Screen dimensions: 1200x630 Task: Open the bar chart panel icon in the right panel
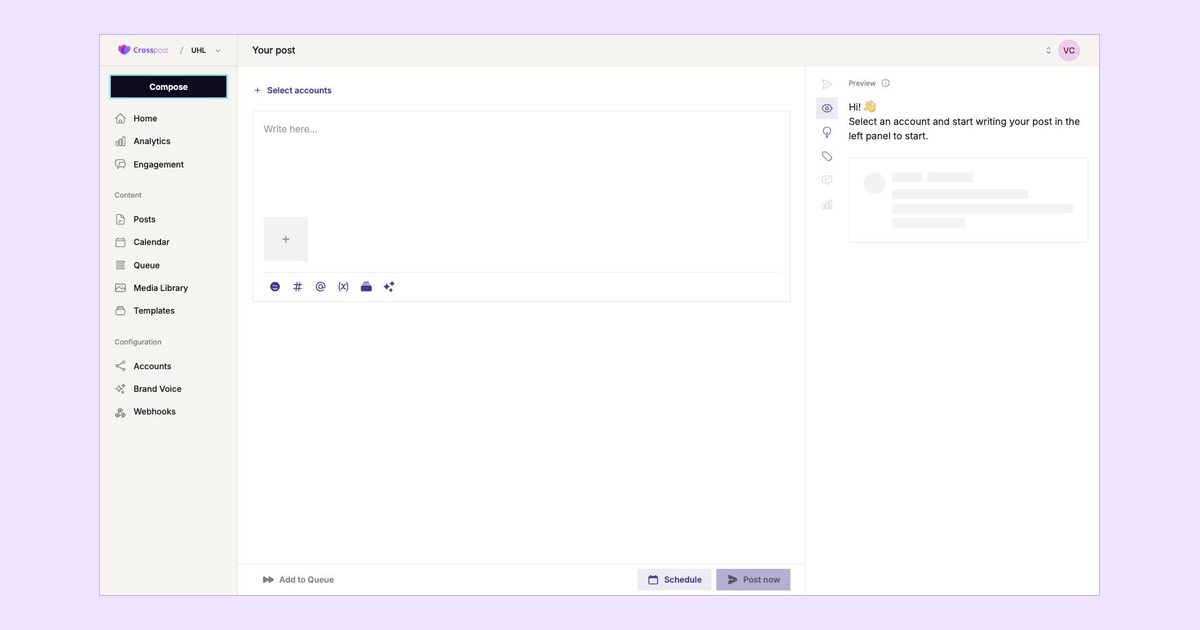tap(827, 204)
